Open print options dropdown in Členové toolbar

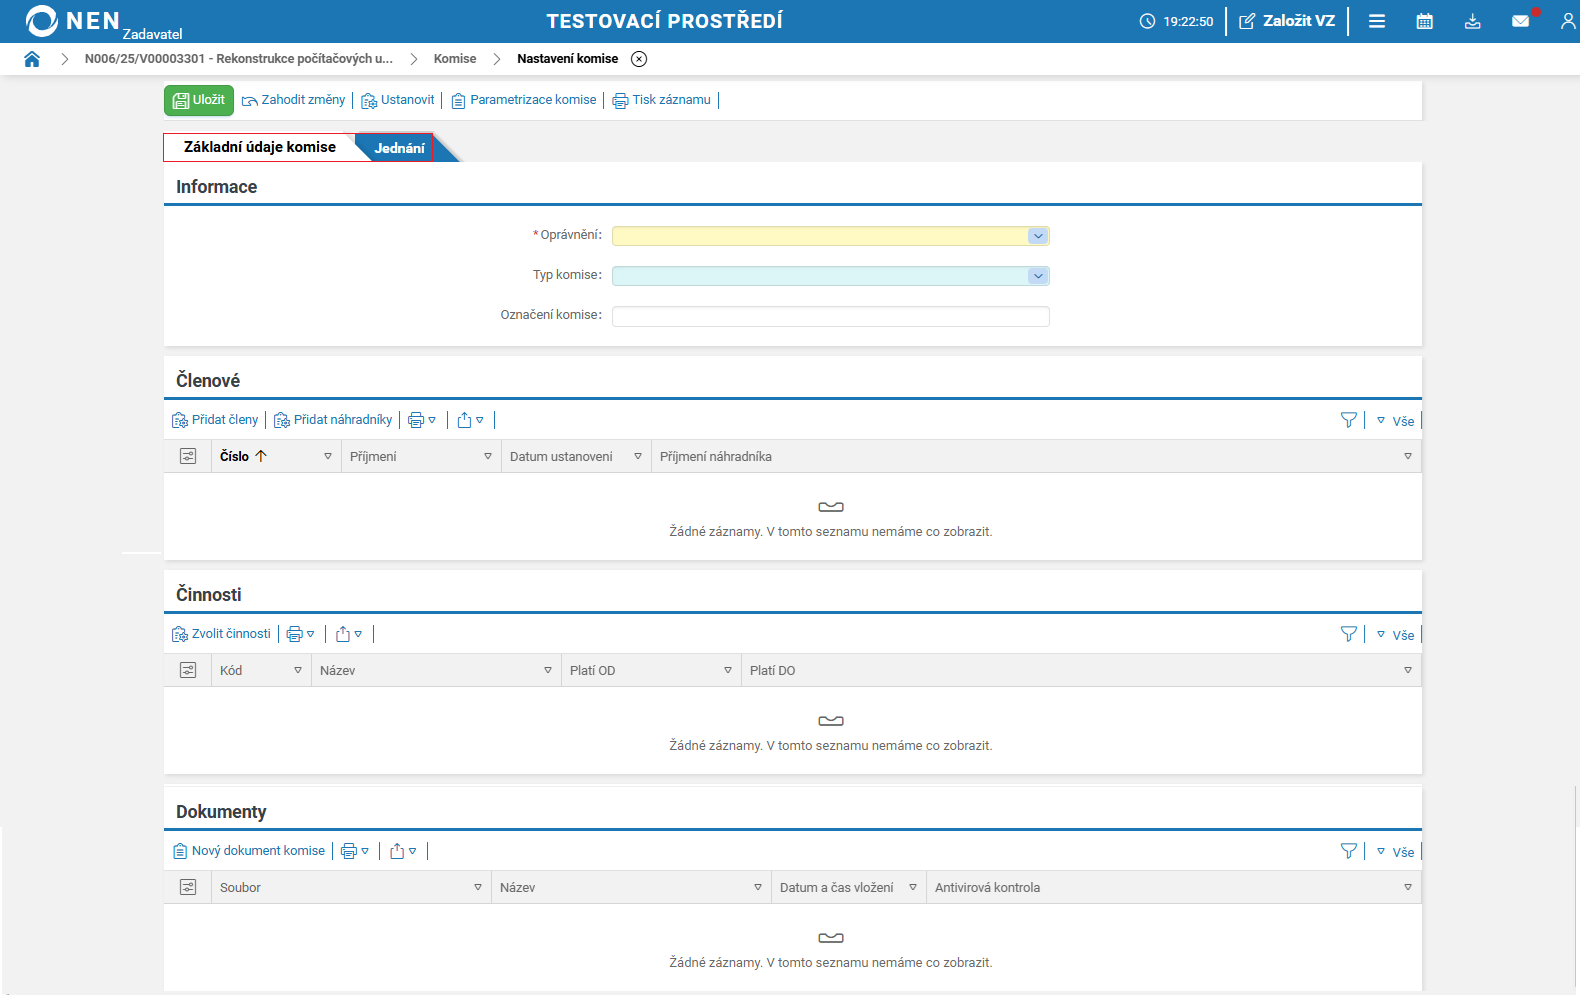(422, 420)
